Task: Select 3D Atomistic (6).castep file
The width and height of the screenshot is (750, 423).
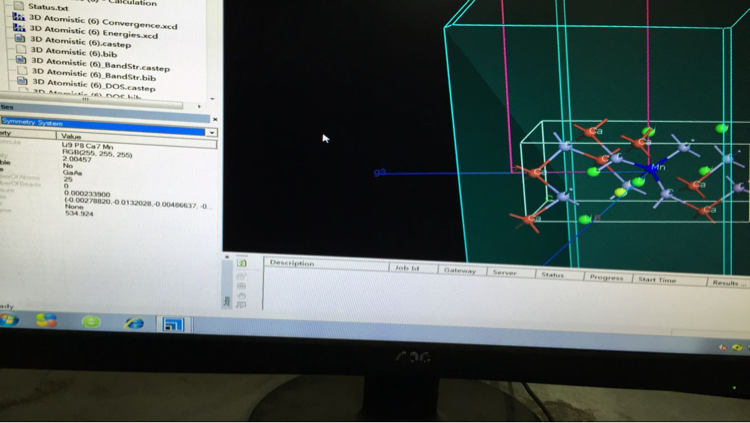Action: tap(80, 42)
